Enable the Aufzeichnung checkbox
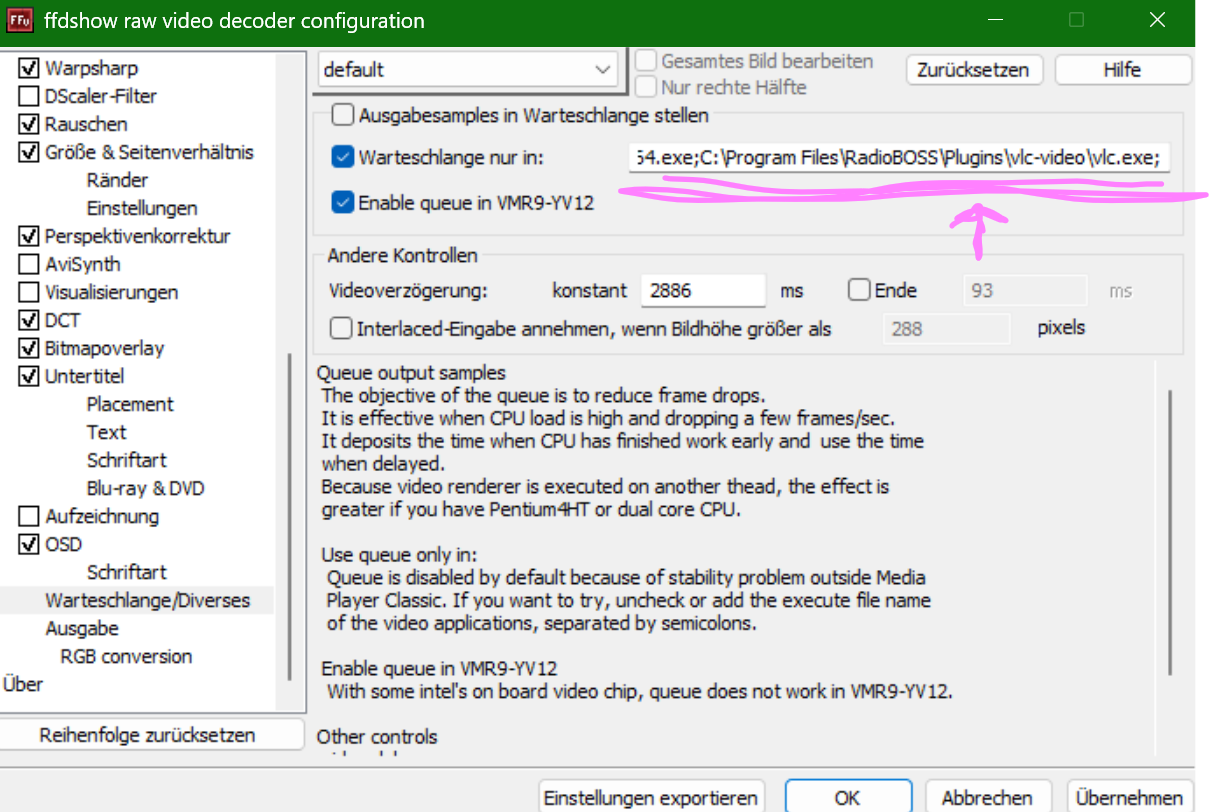 coord(28,517)
